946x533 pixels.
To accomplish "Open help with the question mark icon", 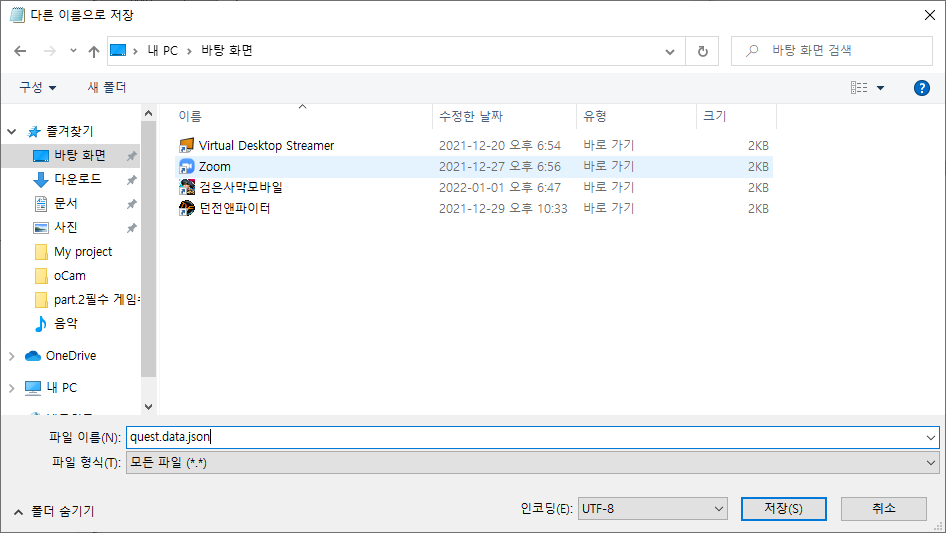I will [x=921, y=88].
